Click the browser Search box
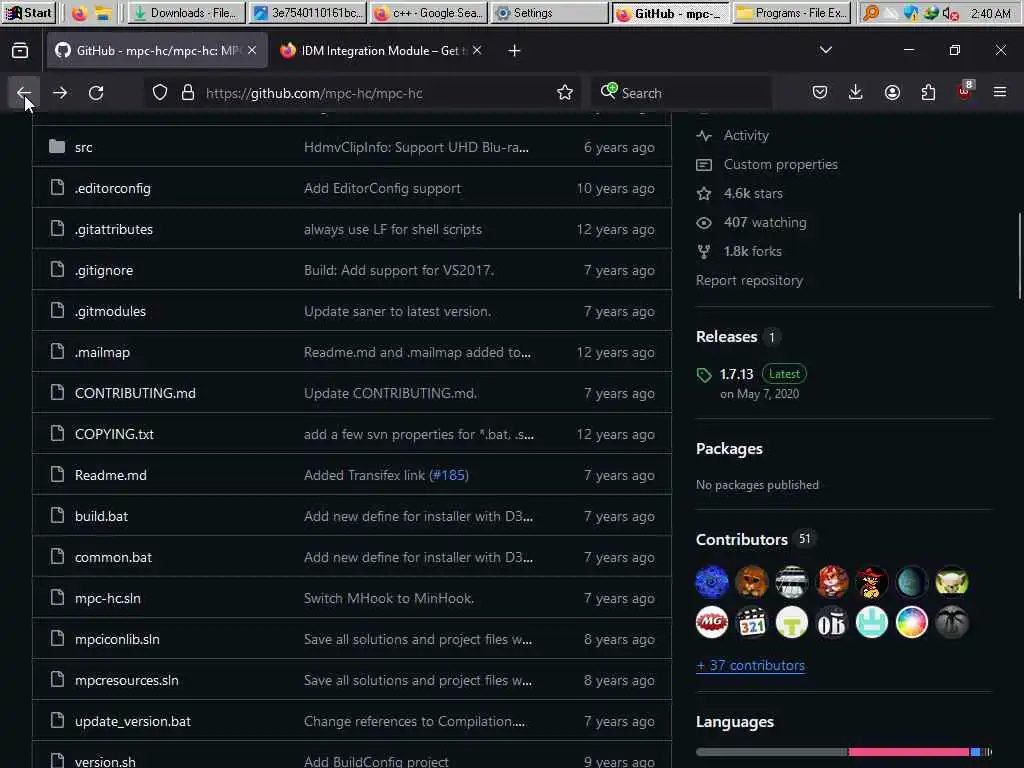Screen dimensions: 1024x768 pos(682,93)
